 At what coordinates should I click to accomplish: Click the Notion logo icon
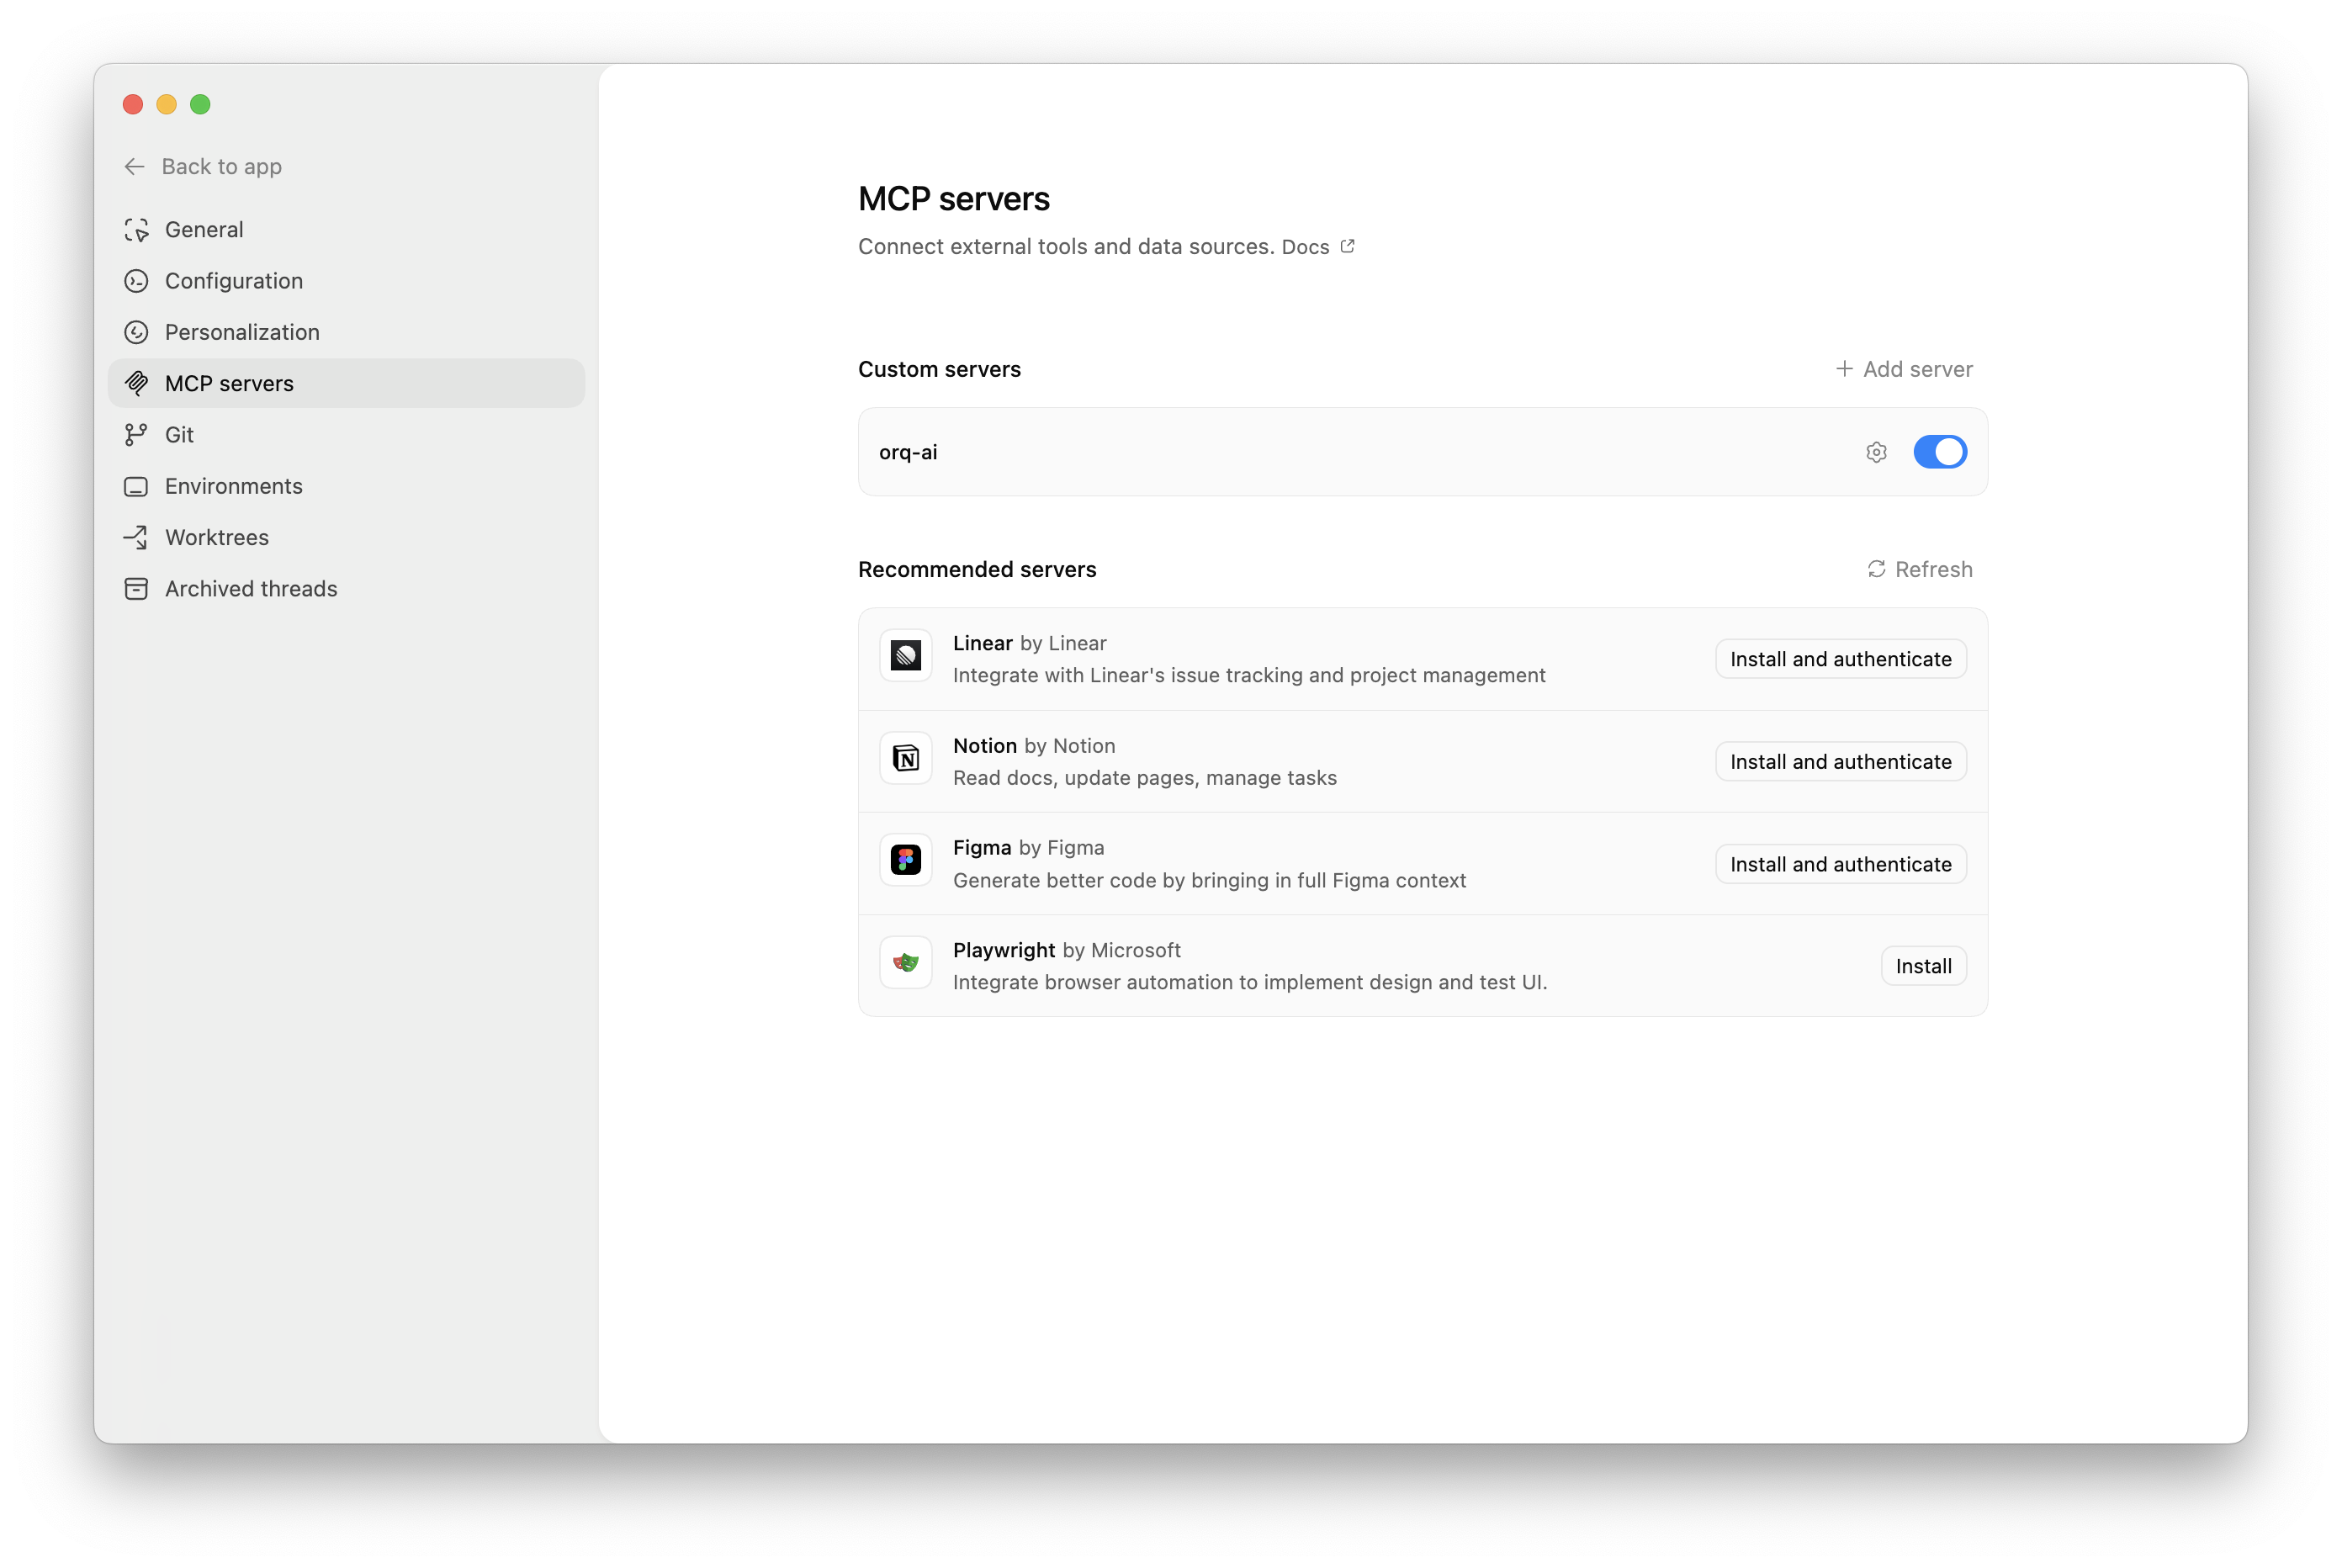pos(906,759)
